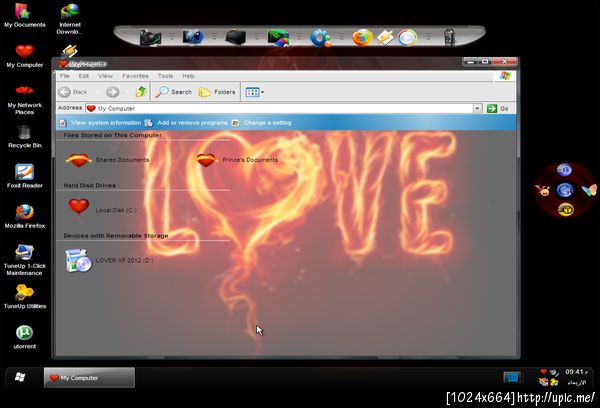Click the blue Q player dock icon
The height and width of the screenshot is (408, 600).
tap(320, 38)
